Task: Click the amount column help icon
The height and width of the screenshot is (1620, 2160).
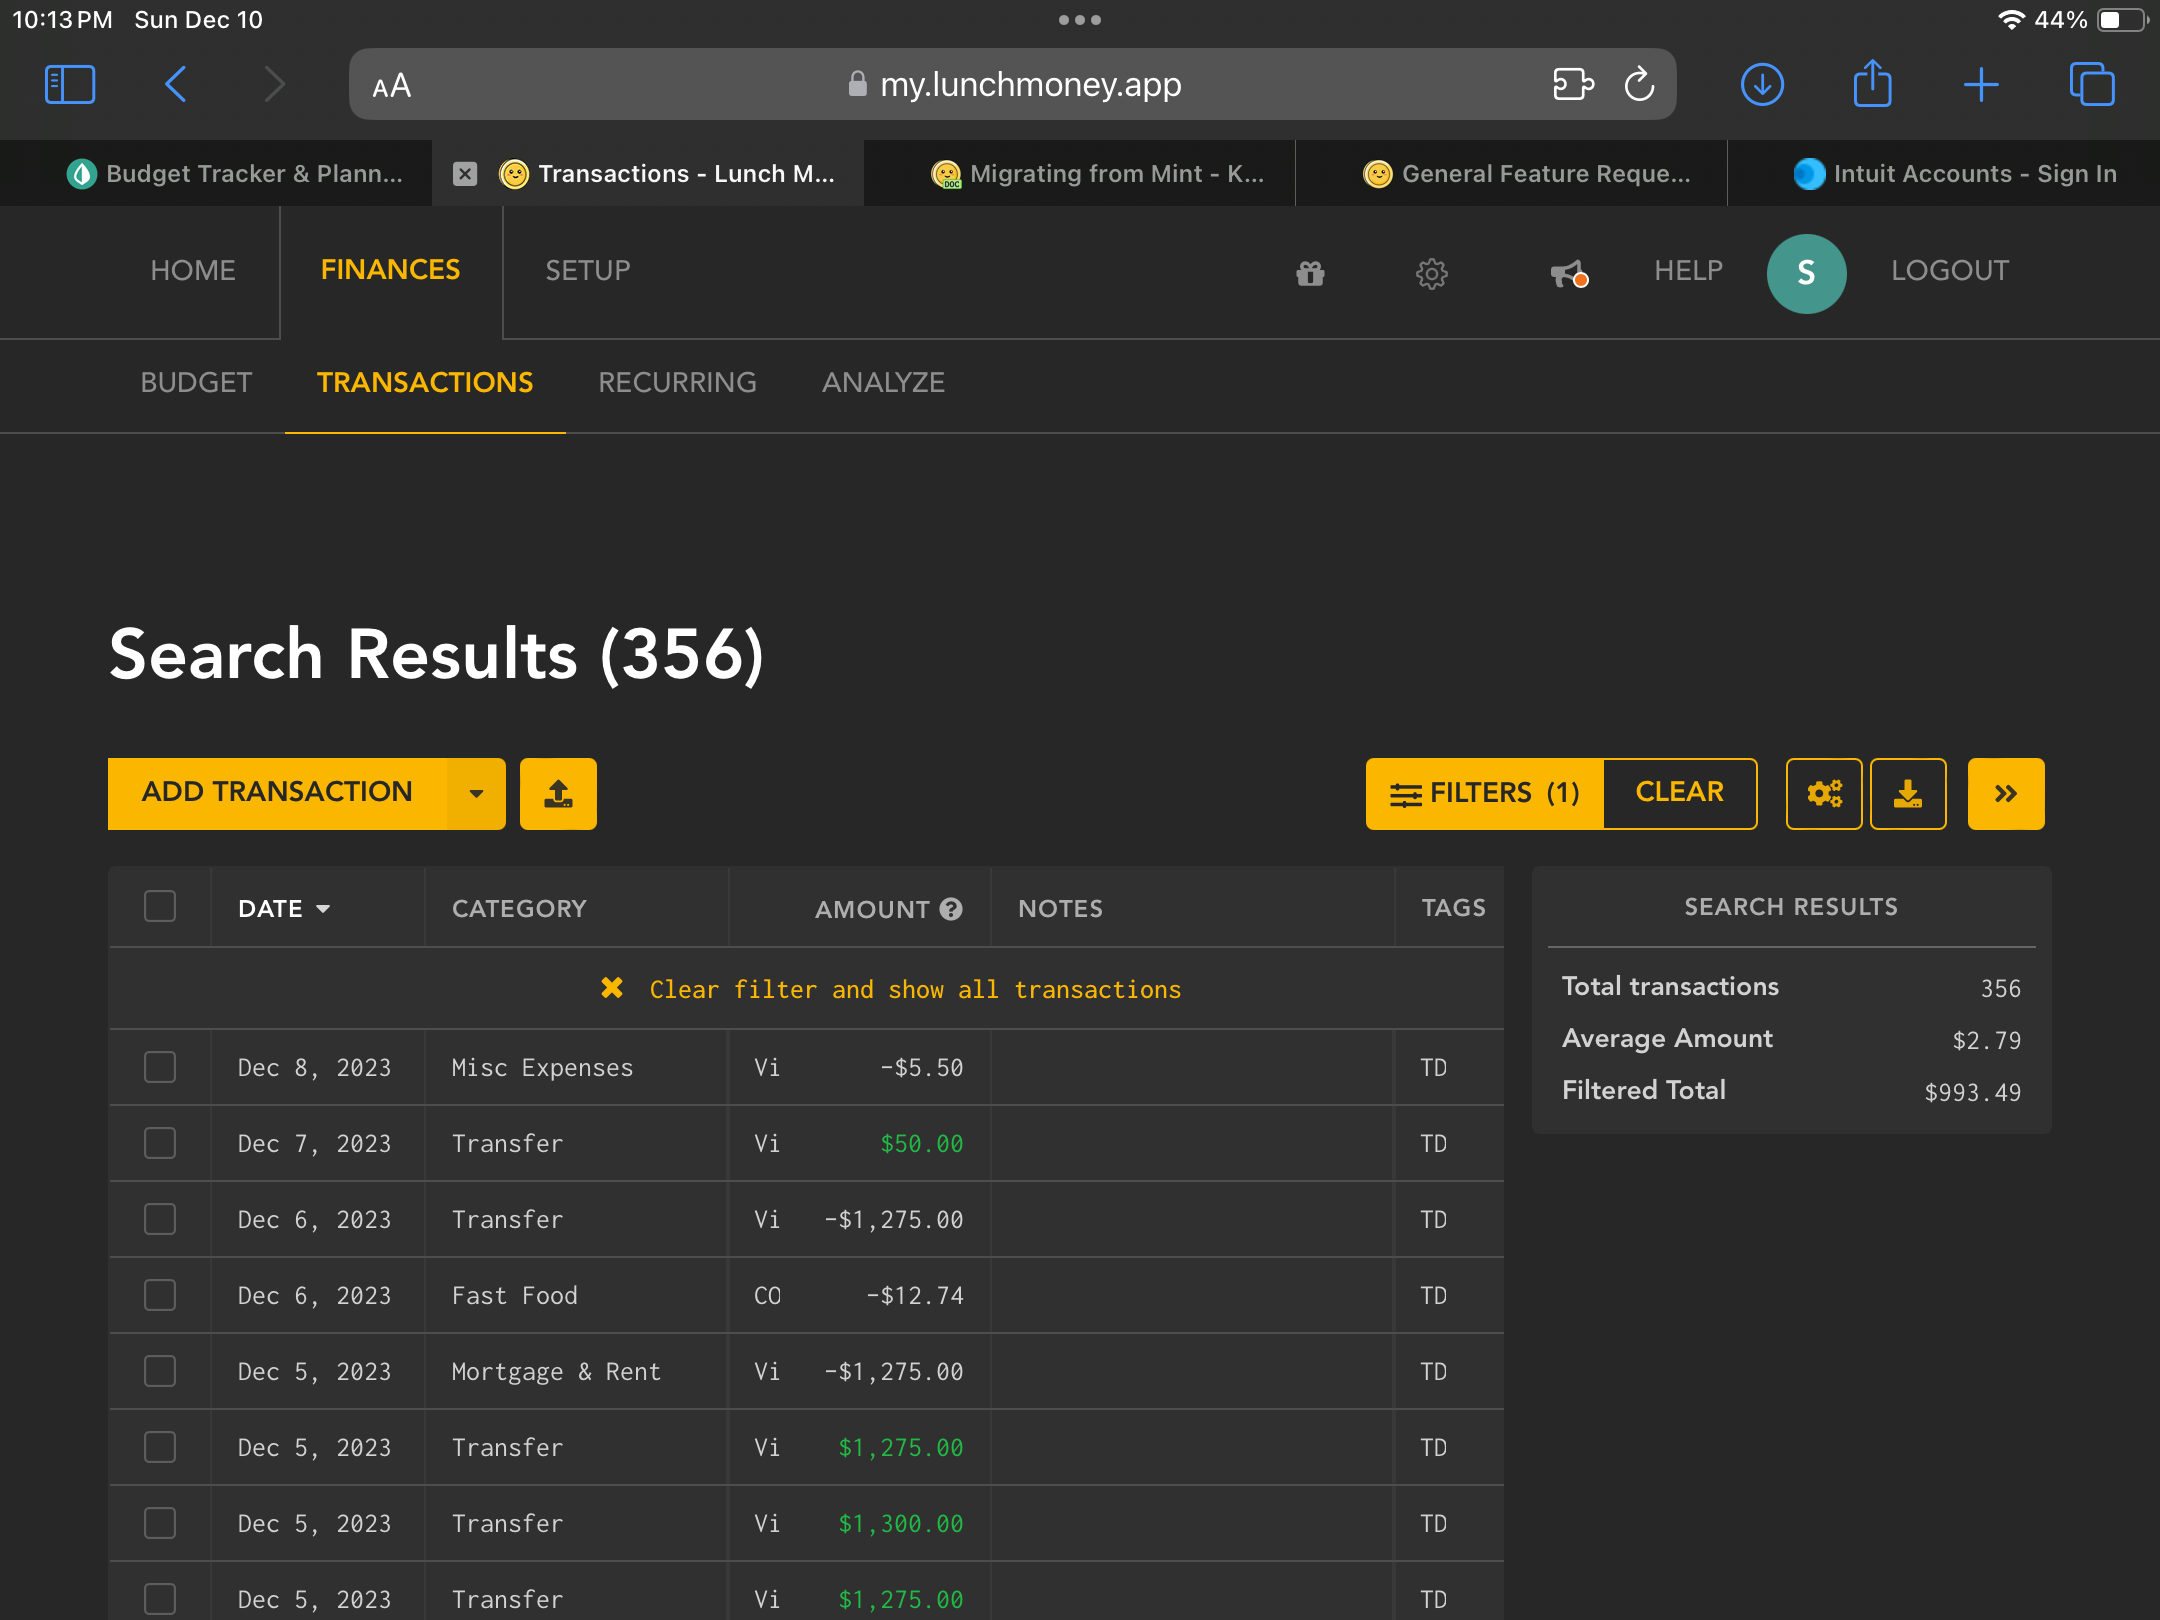Action: [x=951, y=909]
